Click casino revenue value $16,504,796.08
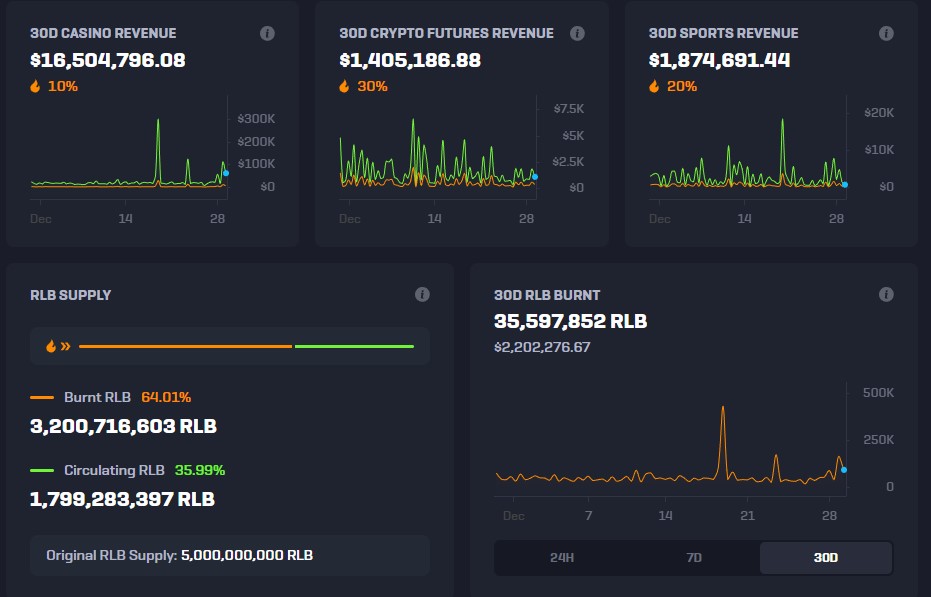The image size is (931, 597). 107,60
